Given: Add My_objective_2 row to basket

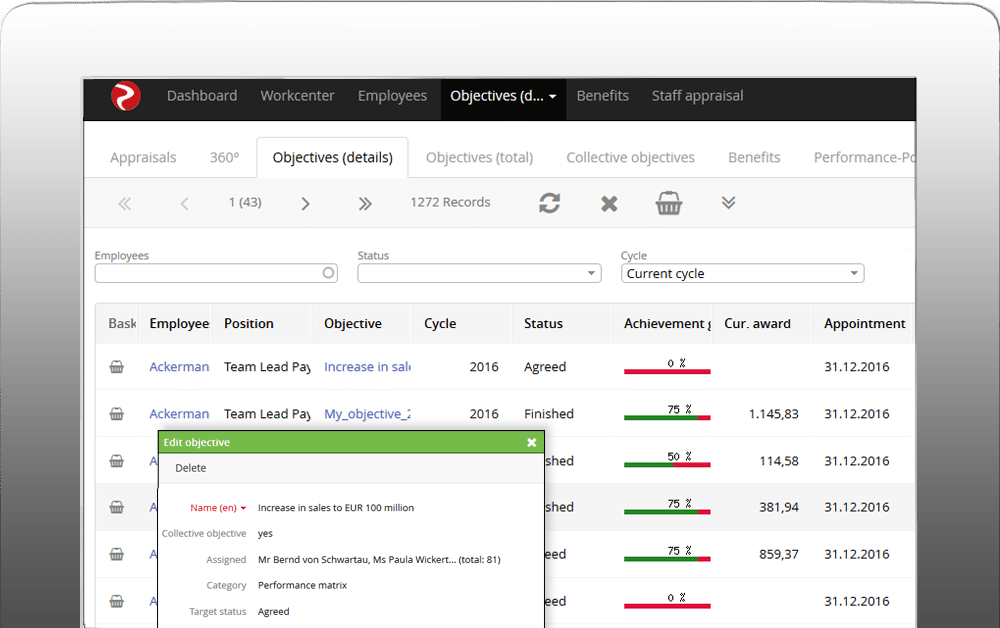Looking at the screenshot, I should click(x=117, y=414).
